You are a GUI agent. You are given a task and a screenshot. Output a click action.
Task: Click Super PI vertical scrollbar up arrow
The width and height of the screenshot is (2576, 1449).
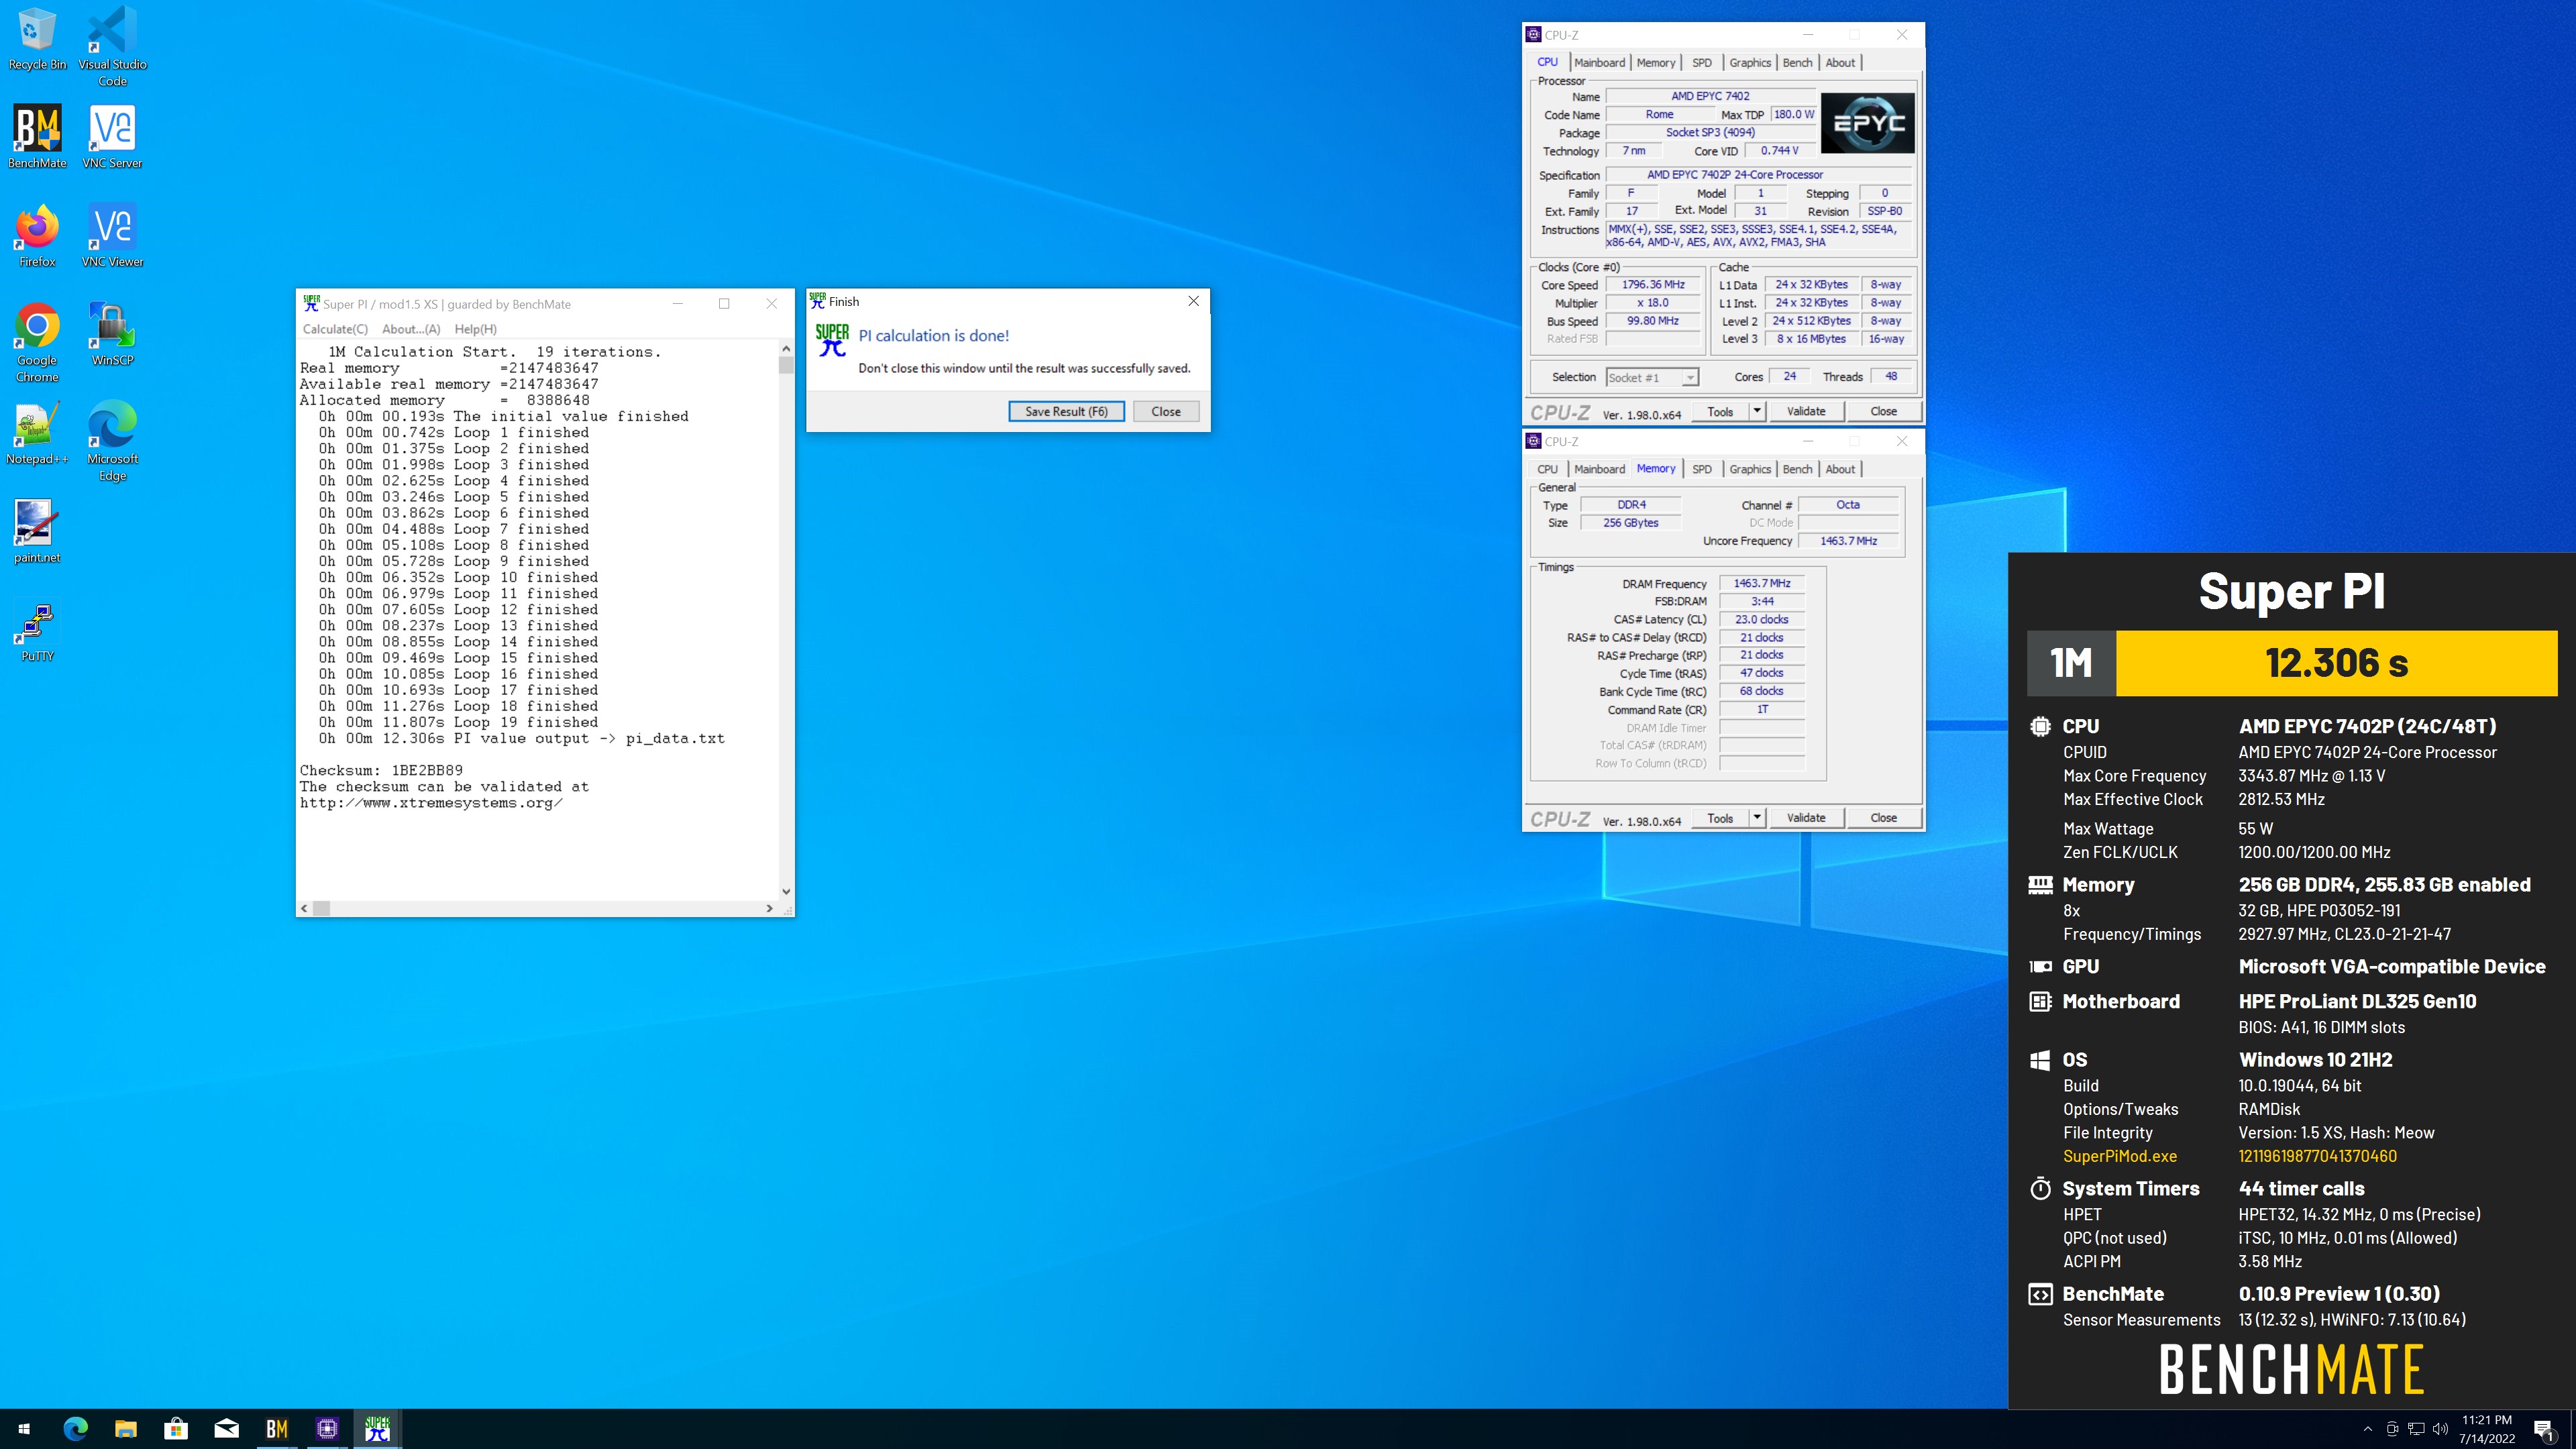point(786,349)
